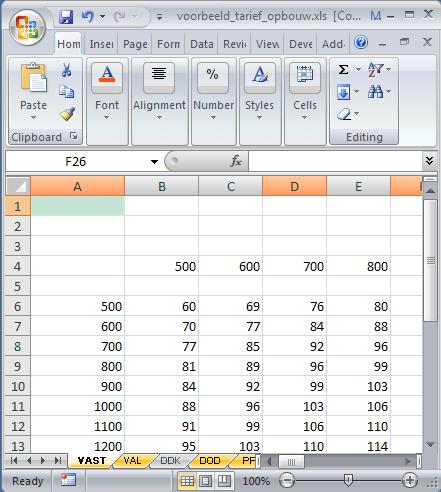The image size is (441, 492).
Task: Switch to the VAL sheet tab
Action: pos(132,461)
